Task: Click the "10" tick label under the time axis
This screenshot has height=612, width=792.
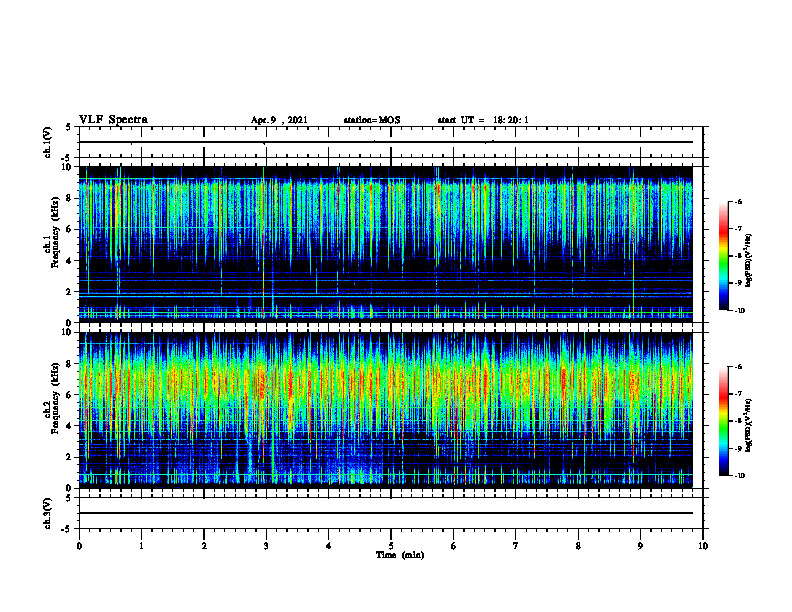Action: pos(703,546)
